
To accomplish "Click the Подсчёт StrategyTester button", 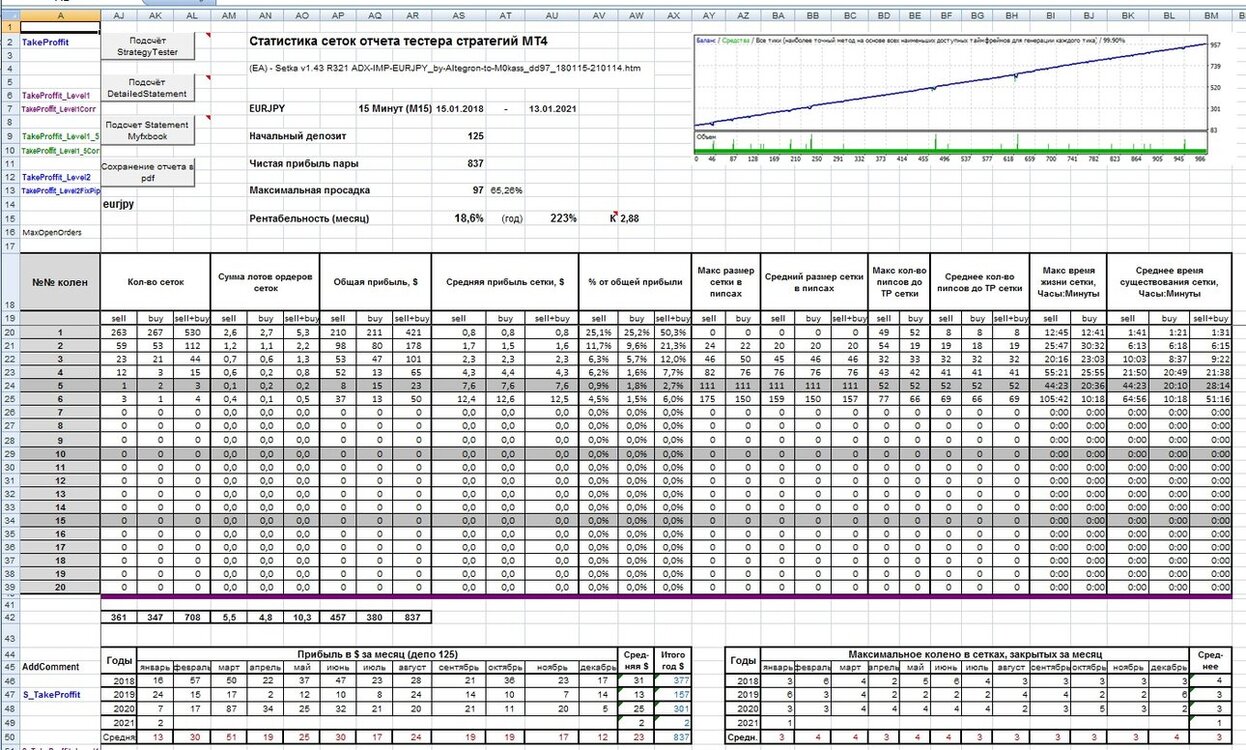I will [149, 46].
